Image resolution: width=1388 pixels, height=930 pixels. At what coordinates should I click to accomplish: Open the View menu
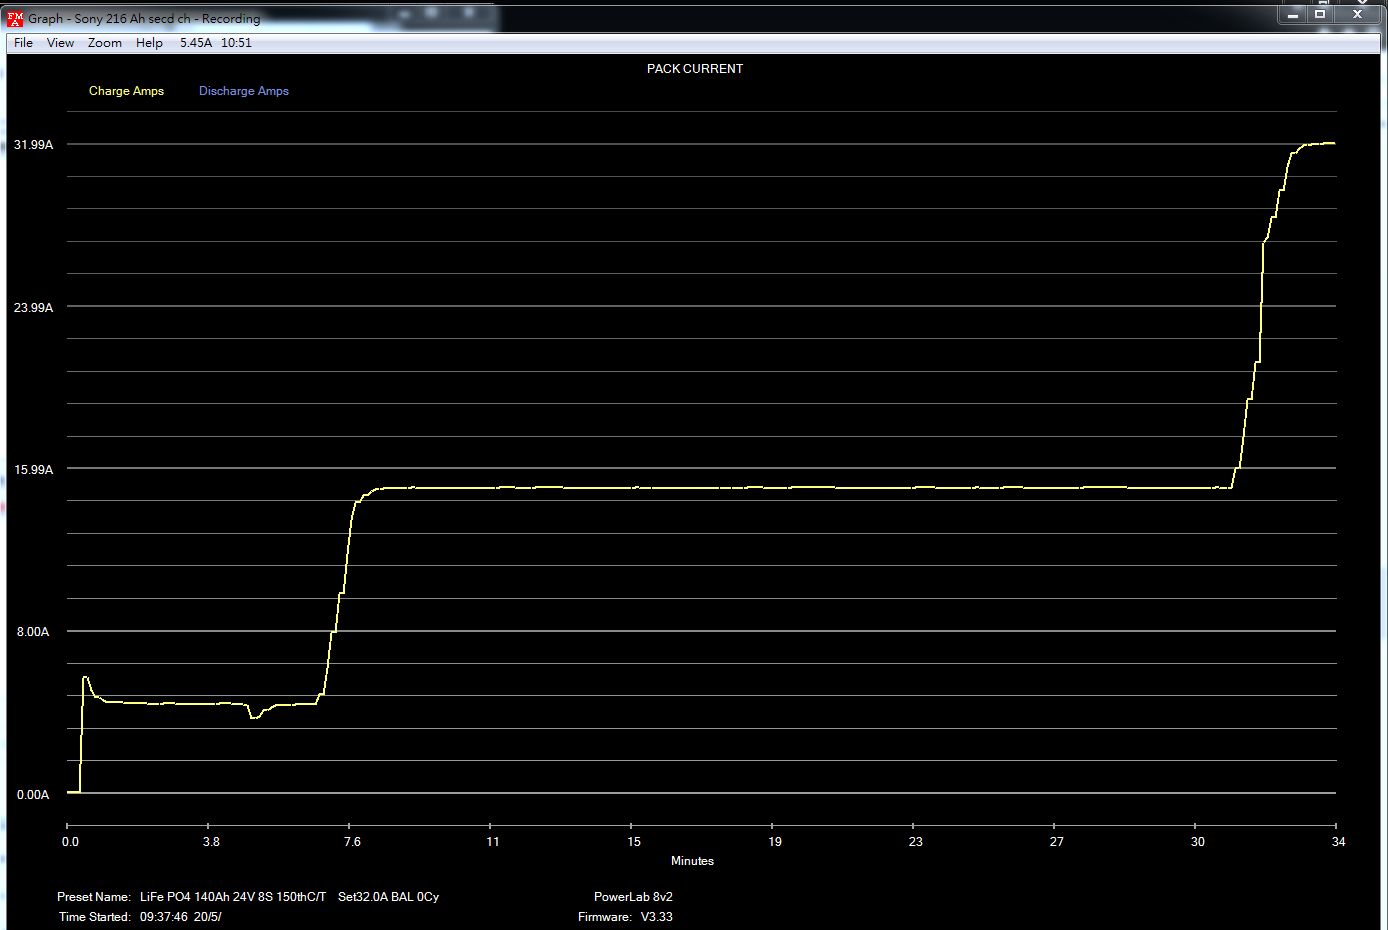(x=60, y=43)
